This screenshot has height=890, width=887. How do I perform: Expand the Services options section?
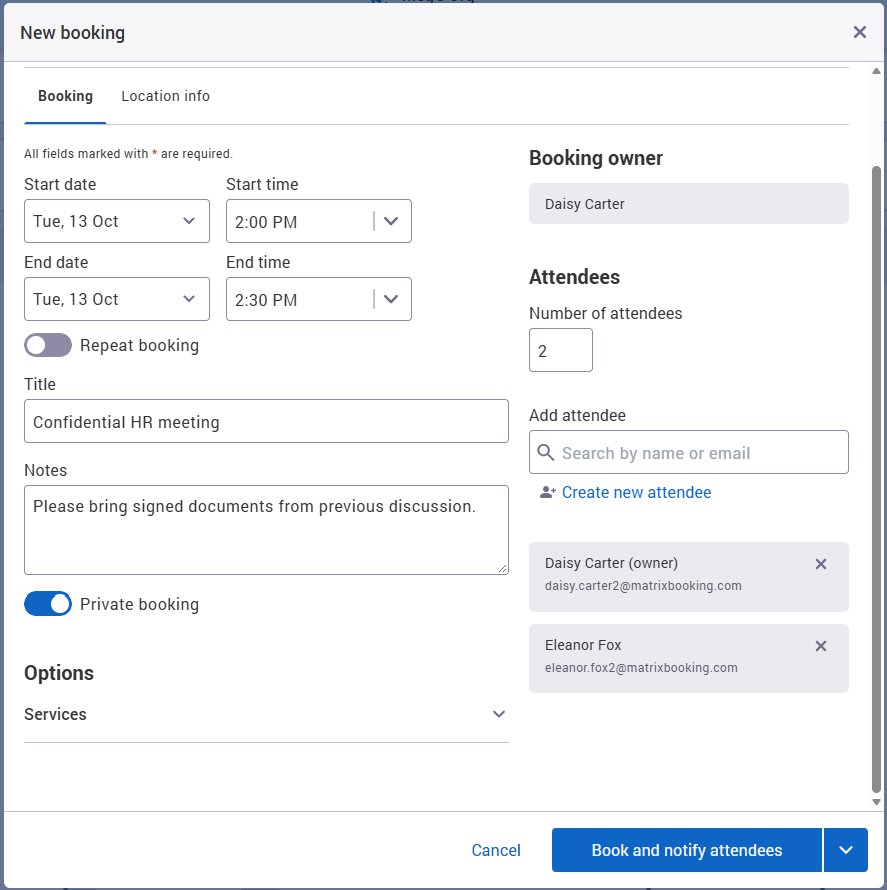(x=266, y=714)
